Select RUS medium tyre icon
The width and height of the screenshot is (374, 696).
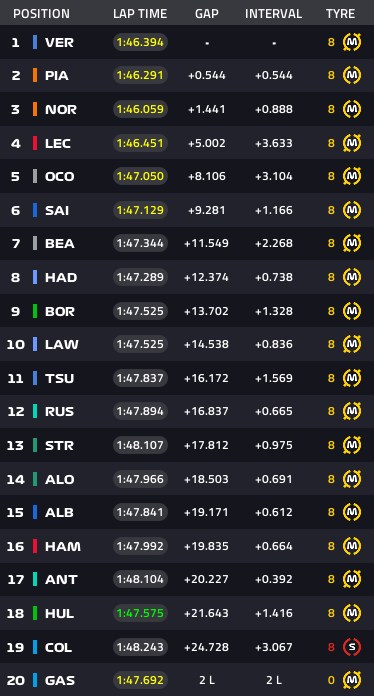[352, 411]
